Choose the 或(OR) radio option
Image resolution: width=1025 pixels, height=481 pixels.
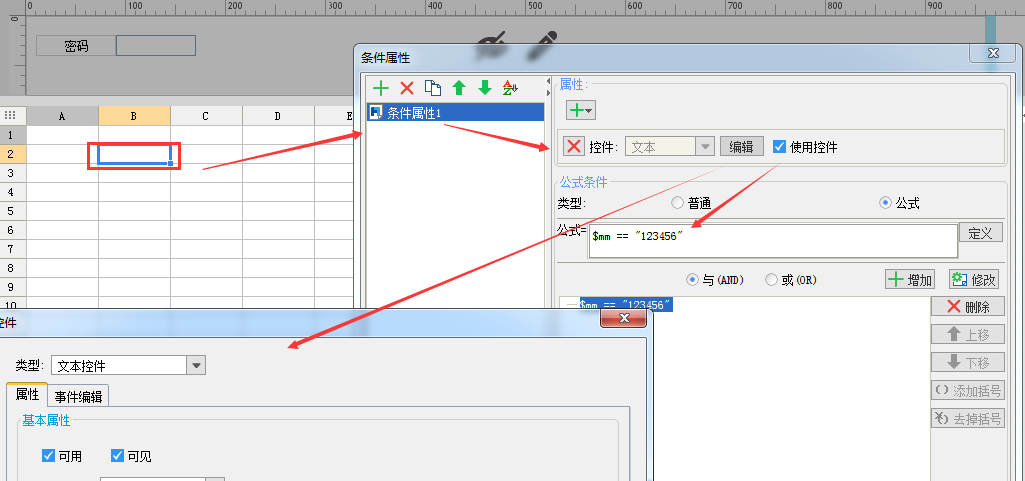[771, 280]
